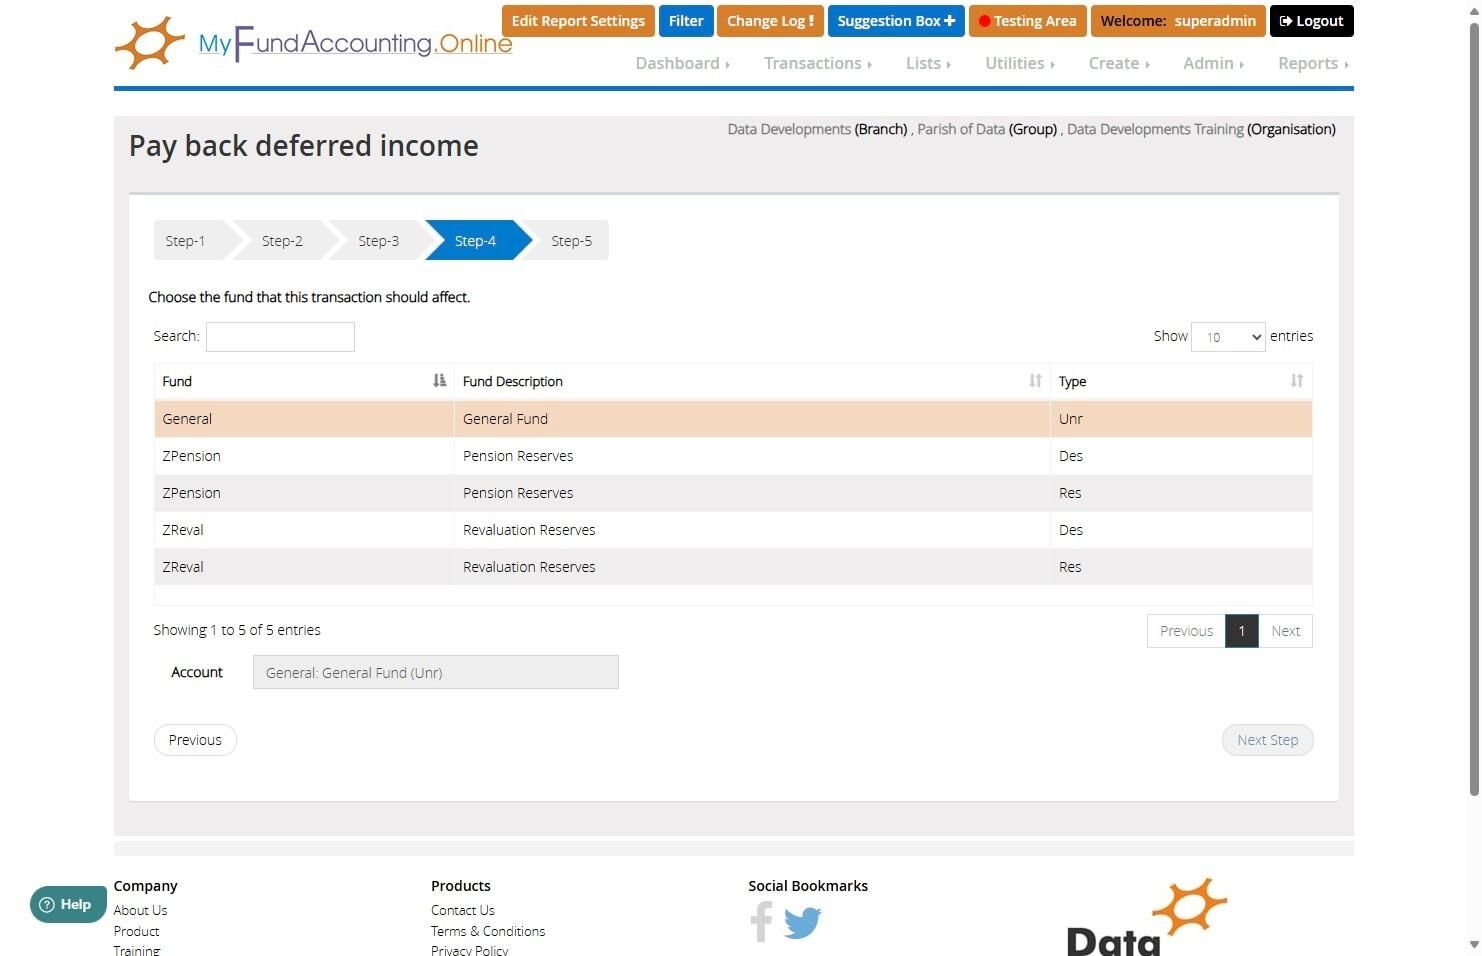Click the Next Step button
The image size is (1482, 956).
[1267, 740]
